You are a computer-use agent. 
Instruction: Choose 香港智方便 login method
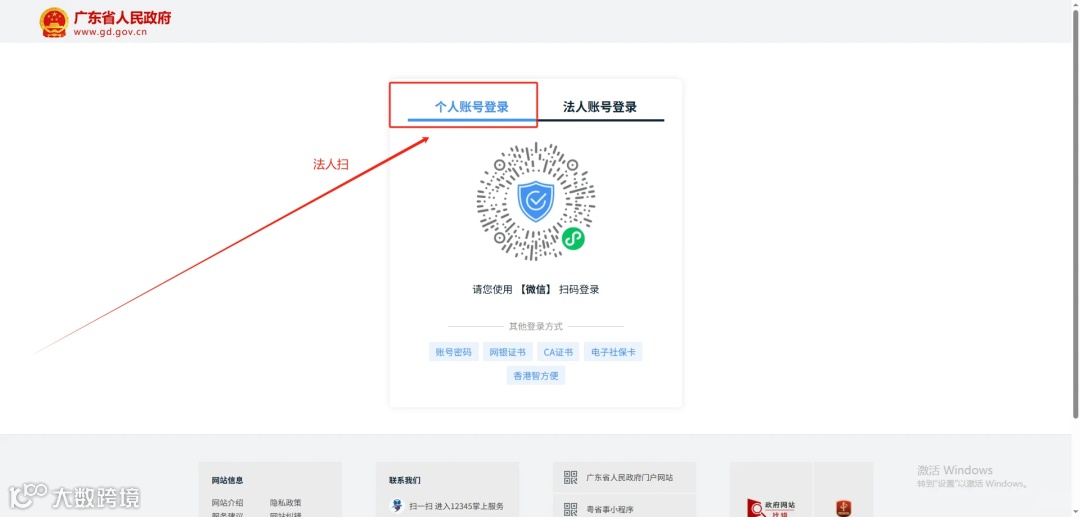pyautogui.click(x=536, y=375)
